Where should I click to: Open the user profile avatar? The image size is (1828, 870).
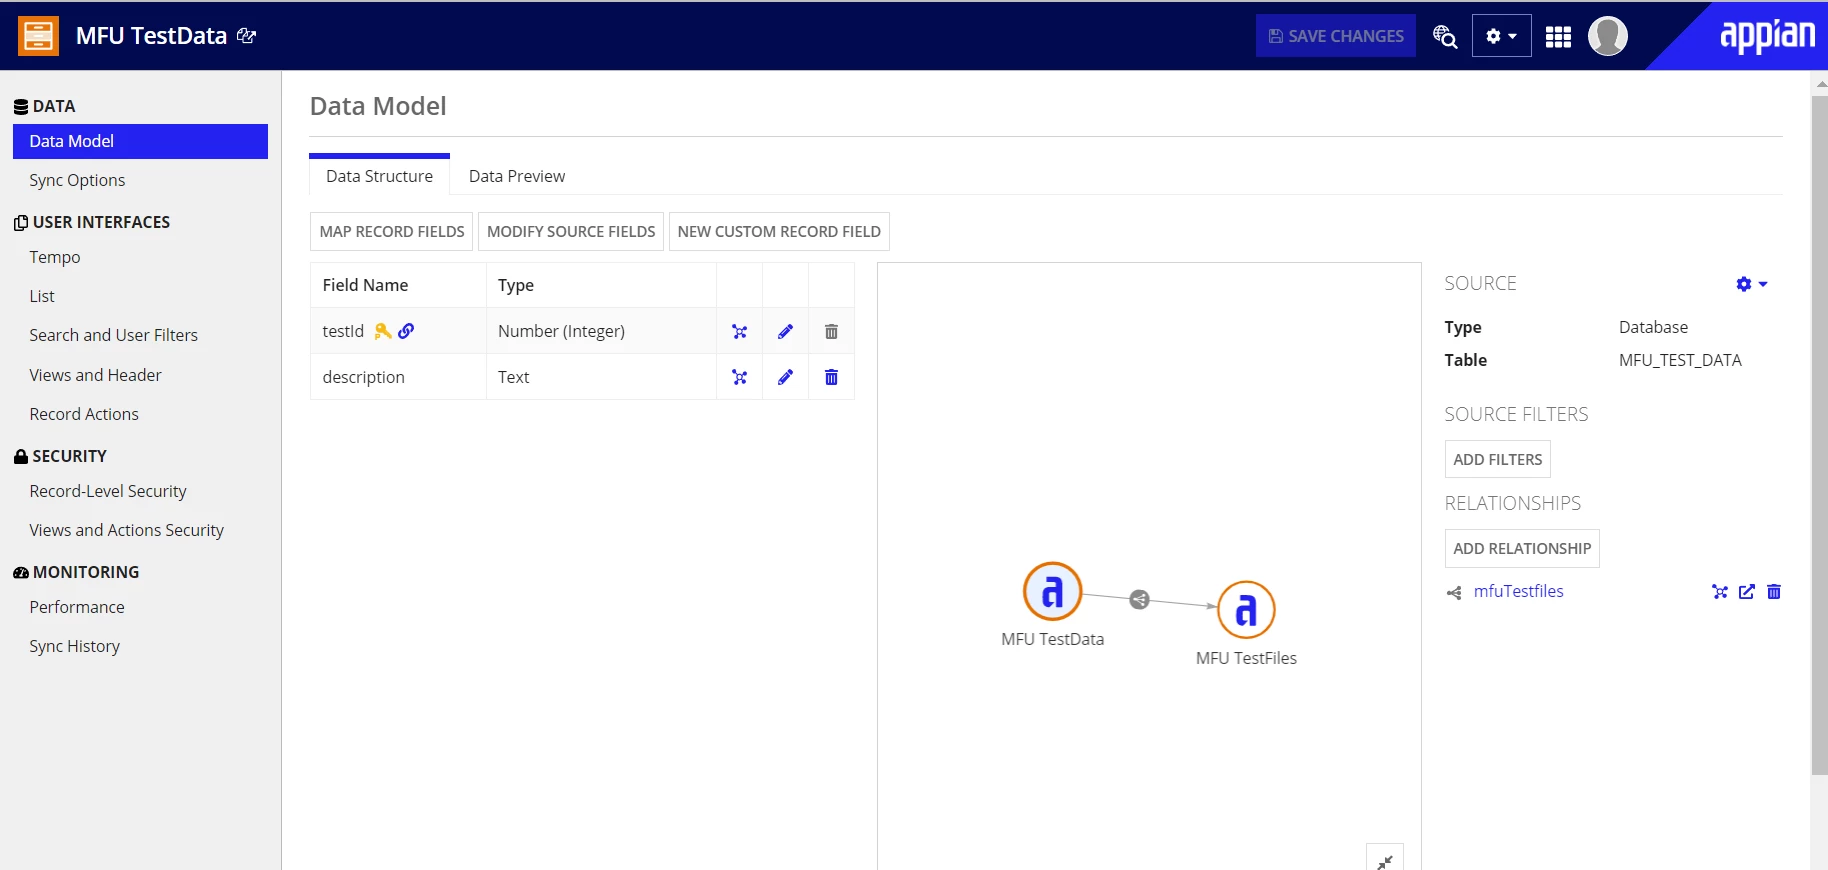(x=1608, y=36)
